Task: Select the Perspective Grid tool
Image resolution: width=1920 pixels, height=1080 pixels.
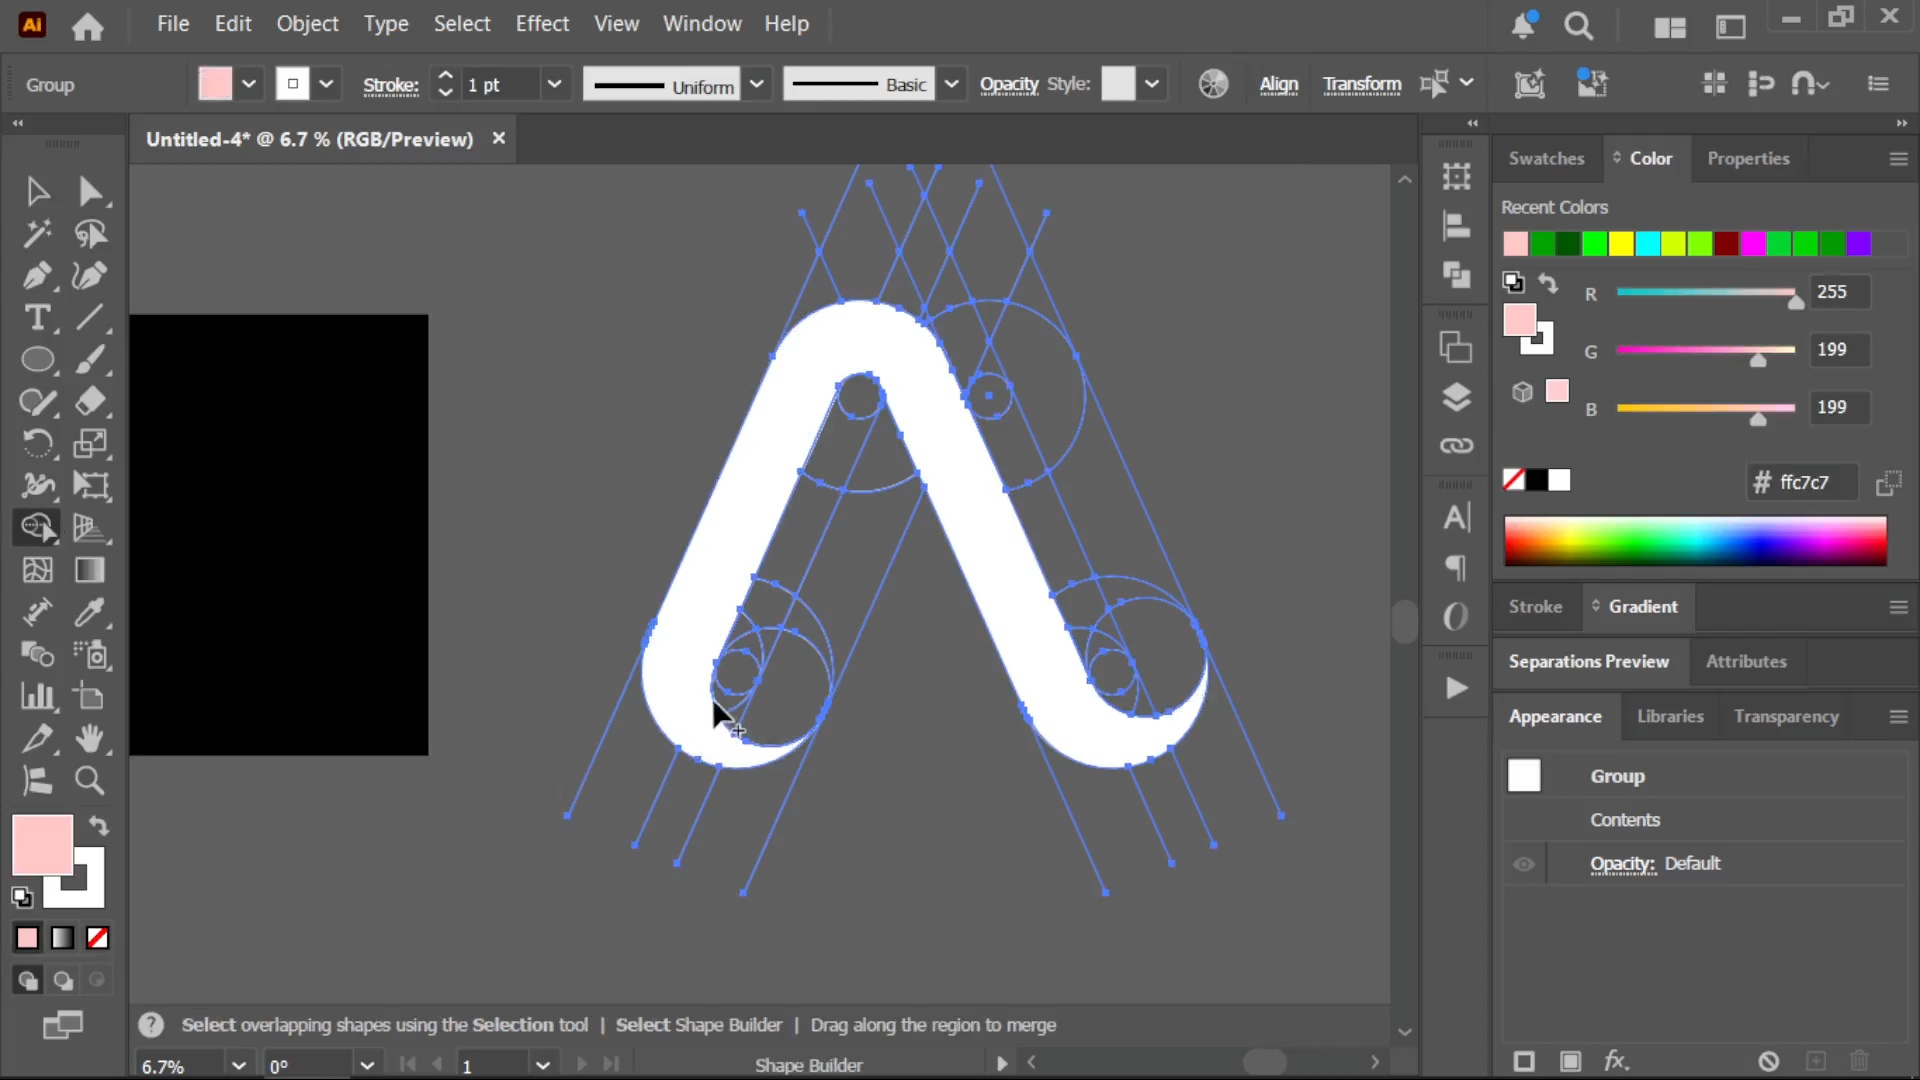Action: click(x=90, y=528)
